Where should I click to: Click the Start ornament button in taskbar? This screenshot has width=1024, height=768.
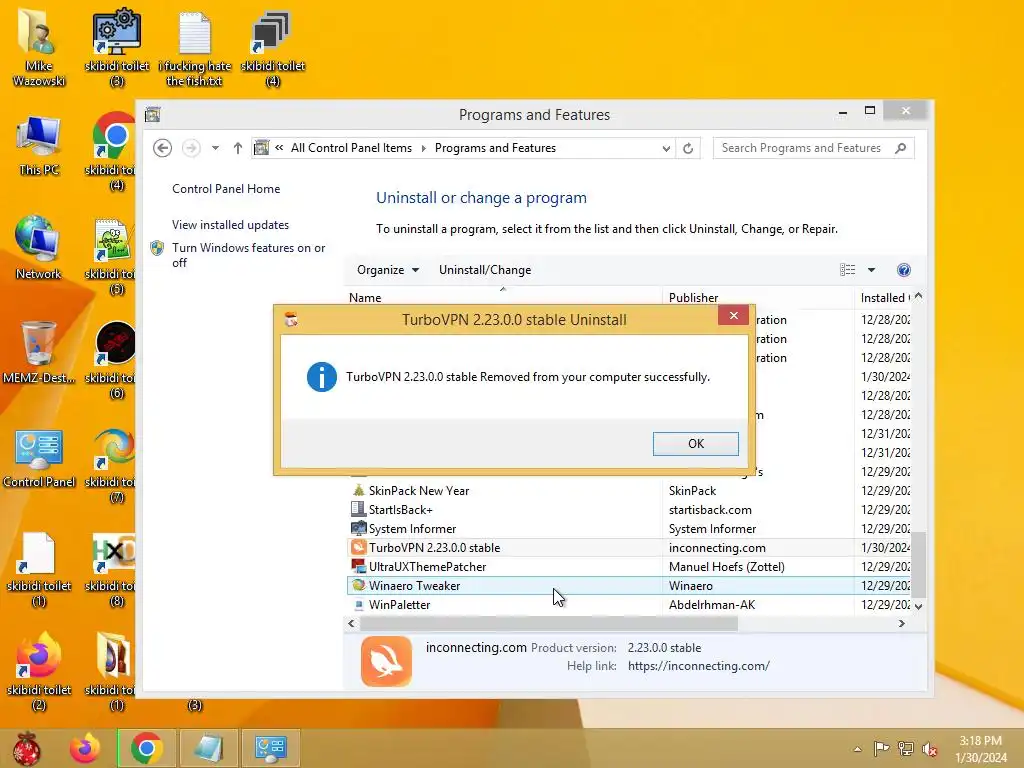click(x=27, y=748)
